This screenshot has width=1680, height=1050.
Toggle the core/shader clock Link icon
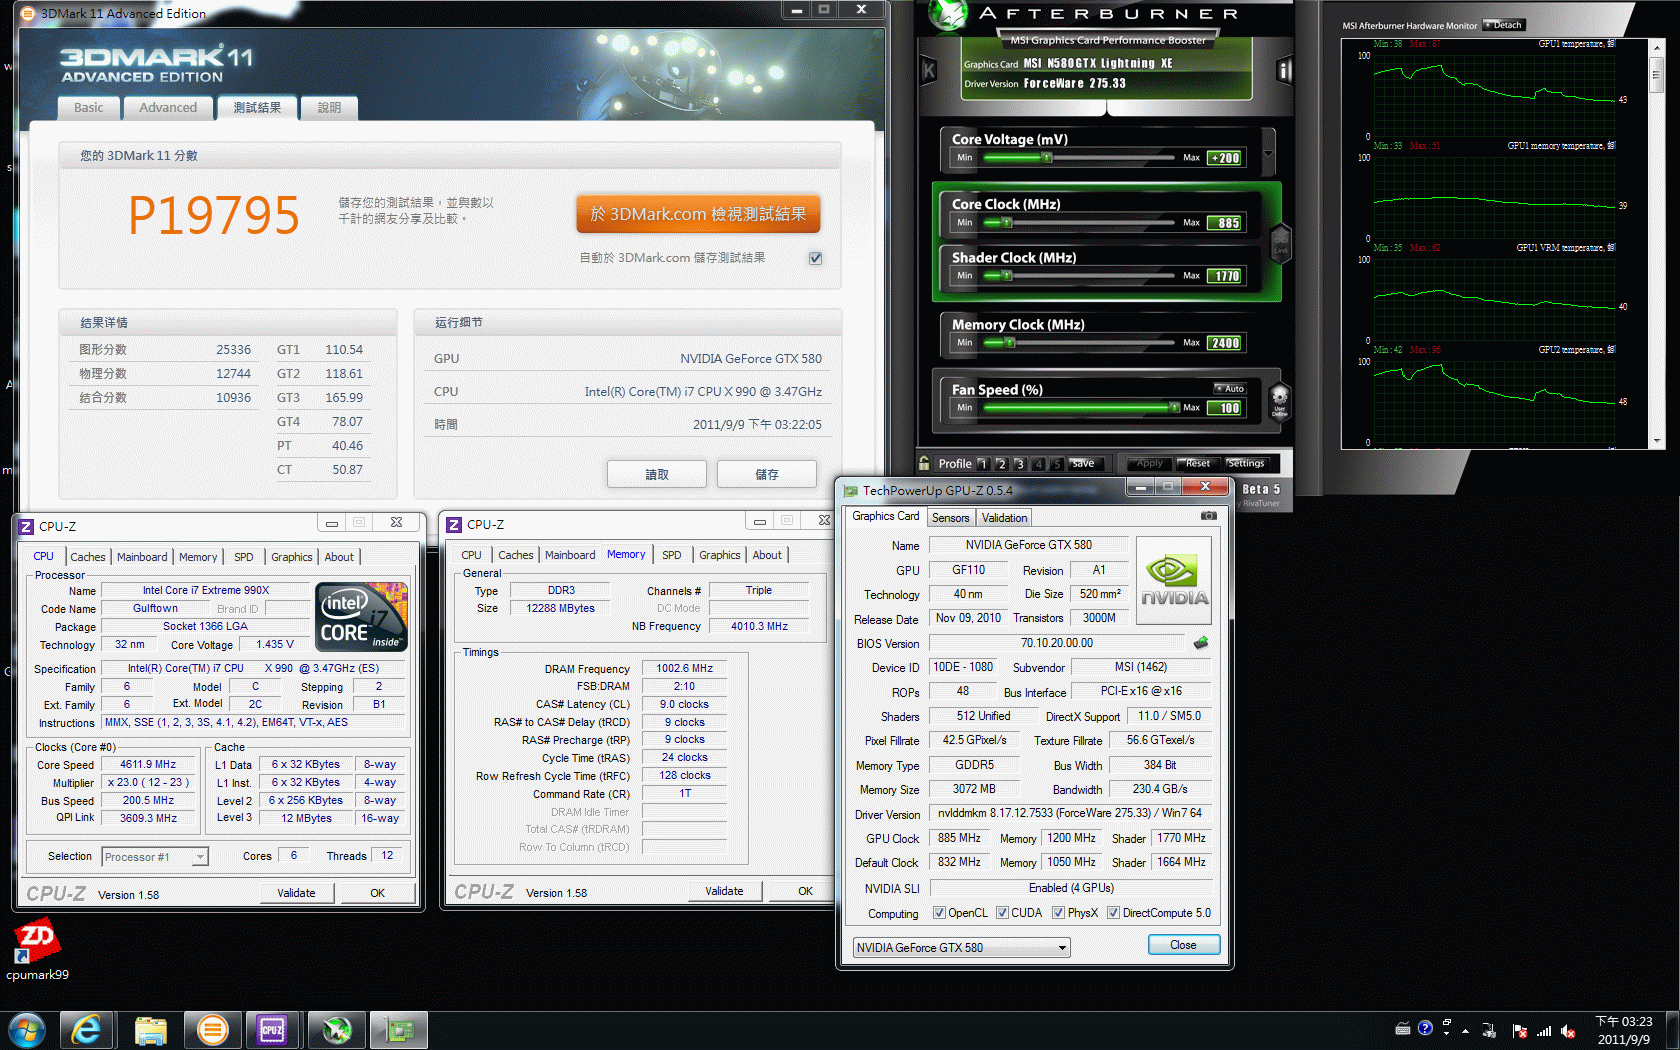[x=1280, y=241]
